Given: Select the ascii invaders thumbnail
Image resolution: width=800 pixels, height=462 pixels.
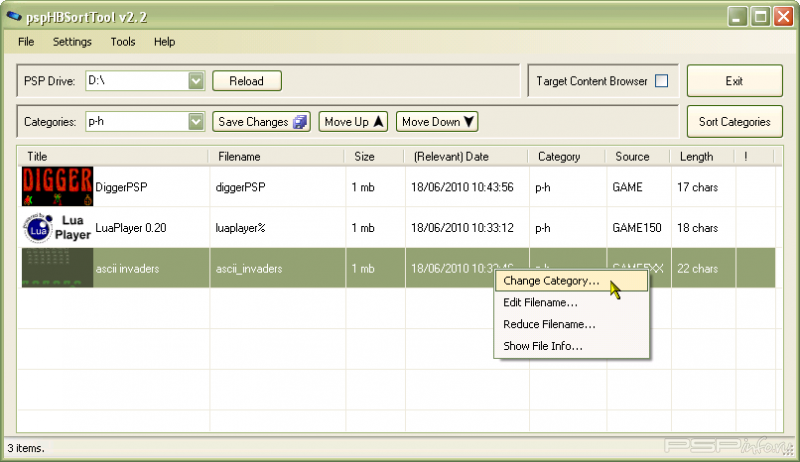Looking at the screenshot, I should coord(57,268).
